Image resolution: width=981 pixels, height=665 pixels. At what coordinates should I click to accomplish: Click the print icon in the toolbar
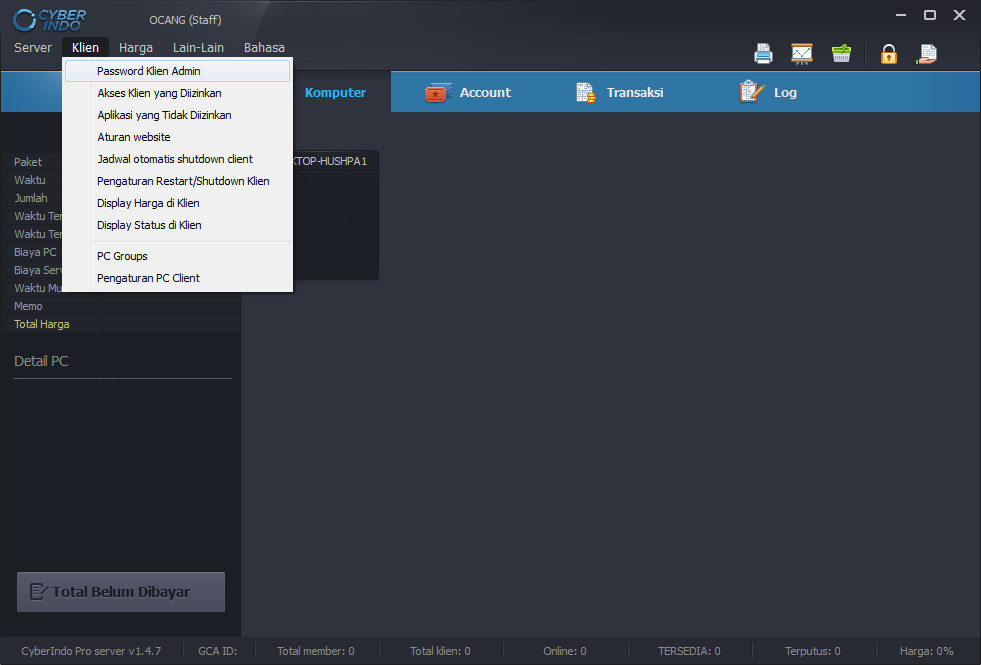click(x=763, y=53)
